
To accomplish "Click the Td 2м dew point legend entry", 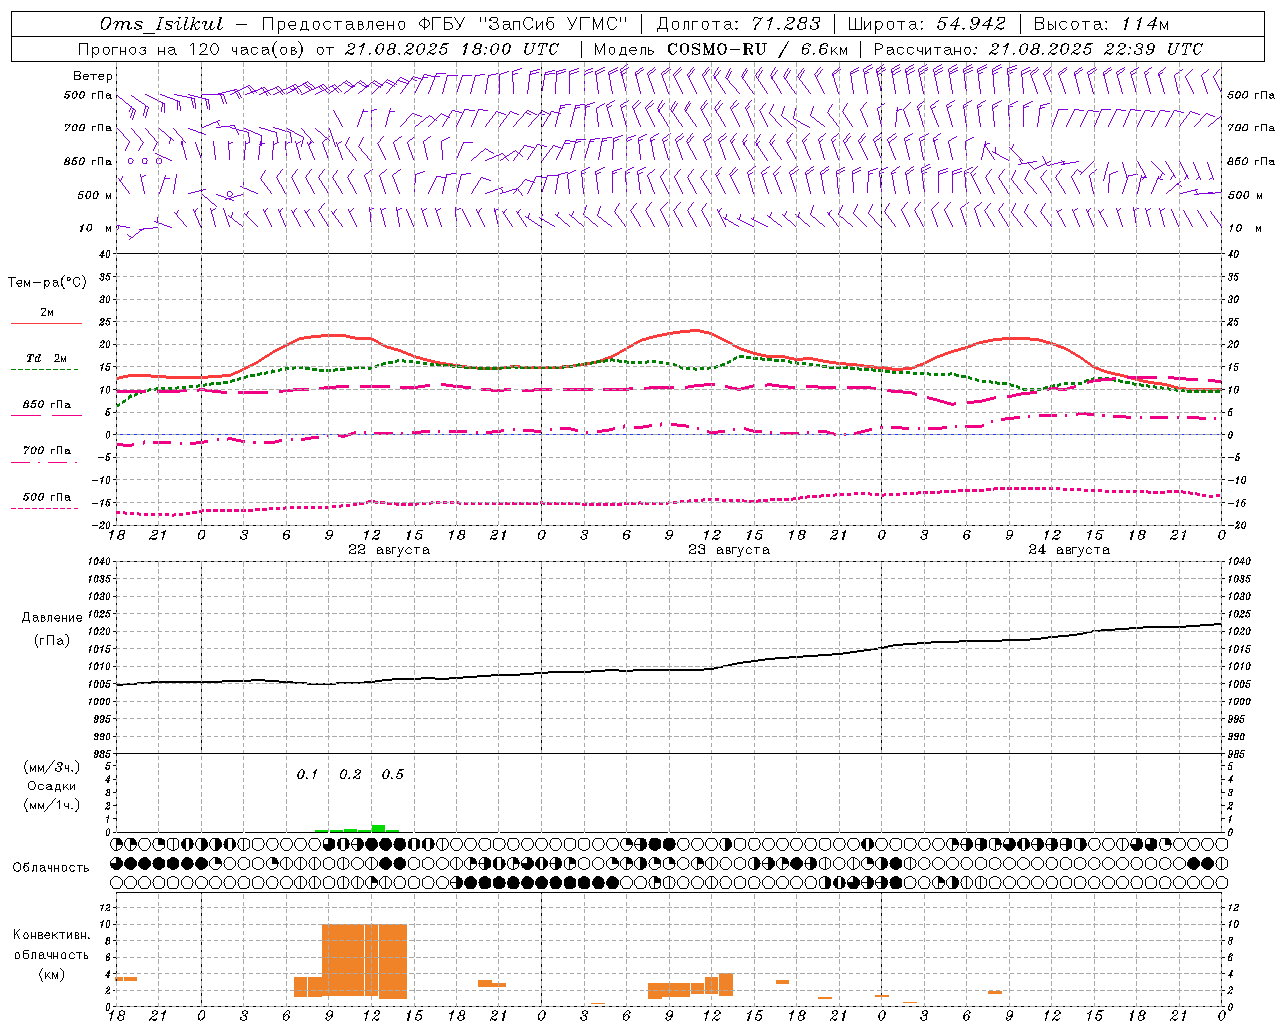I will (x=46, y=358).
